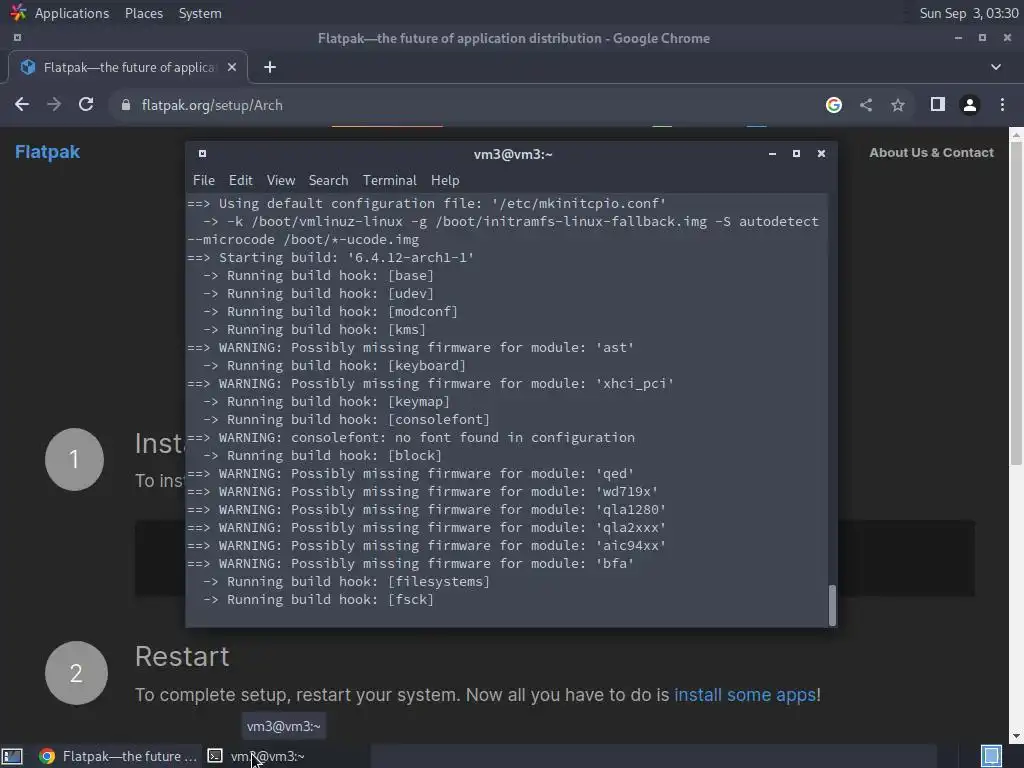The width and height of the screenshot is (1024, 768).
Task: Click the warning line mentioning 'qla2xxx'
Action: (x=426, y=528)
